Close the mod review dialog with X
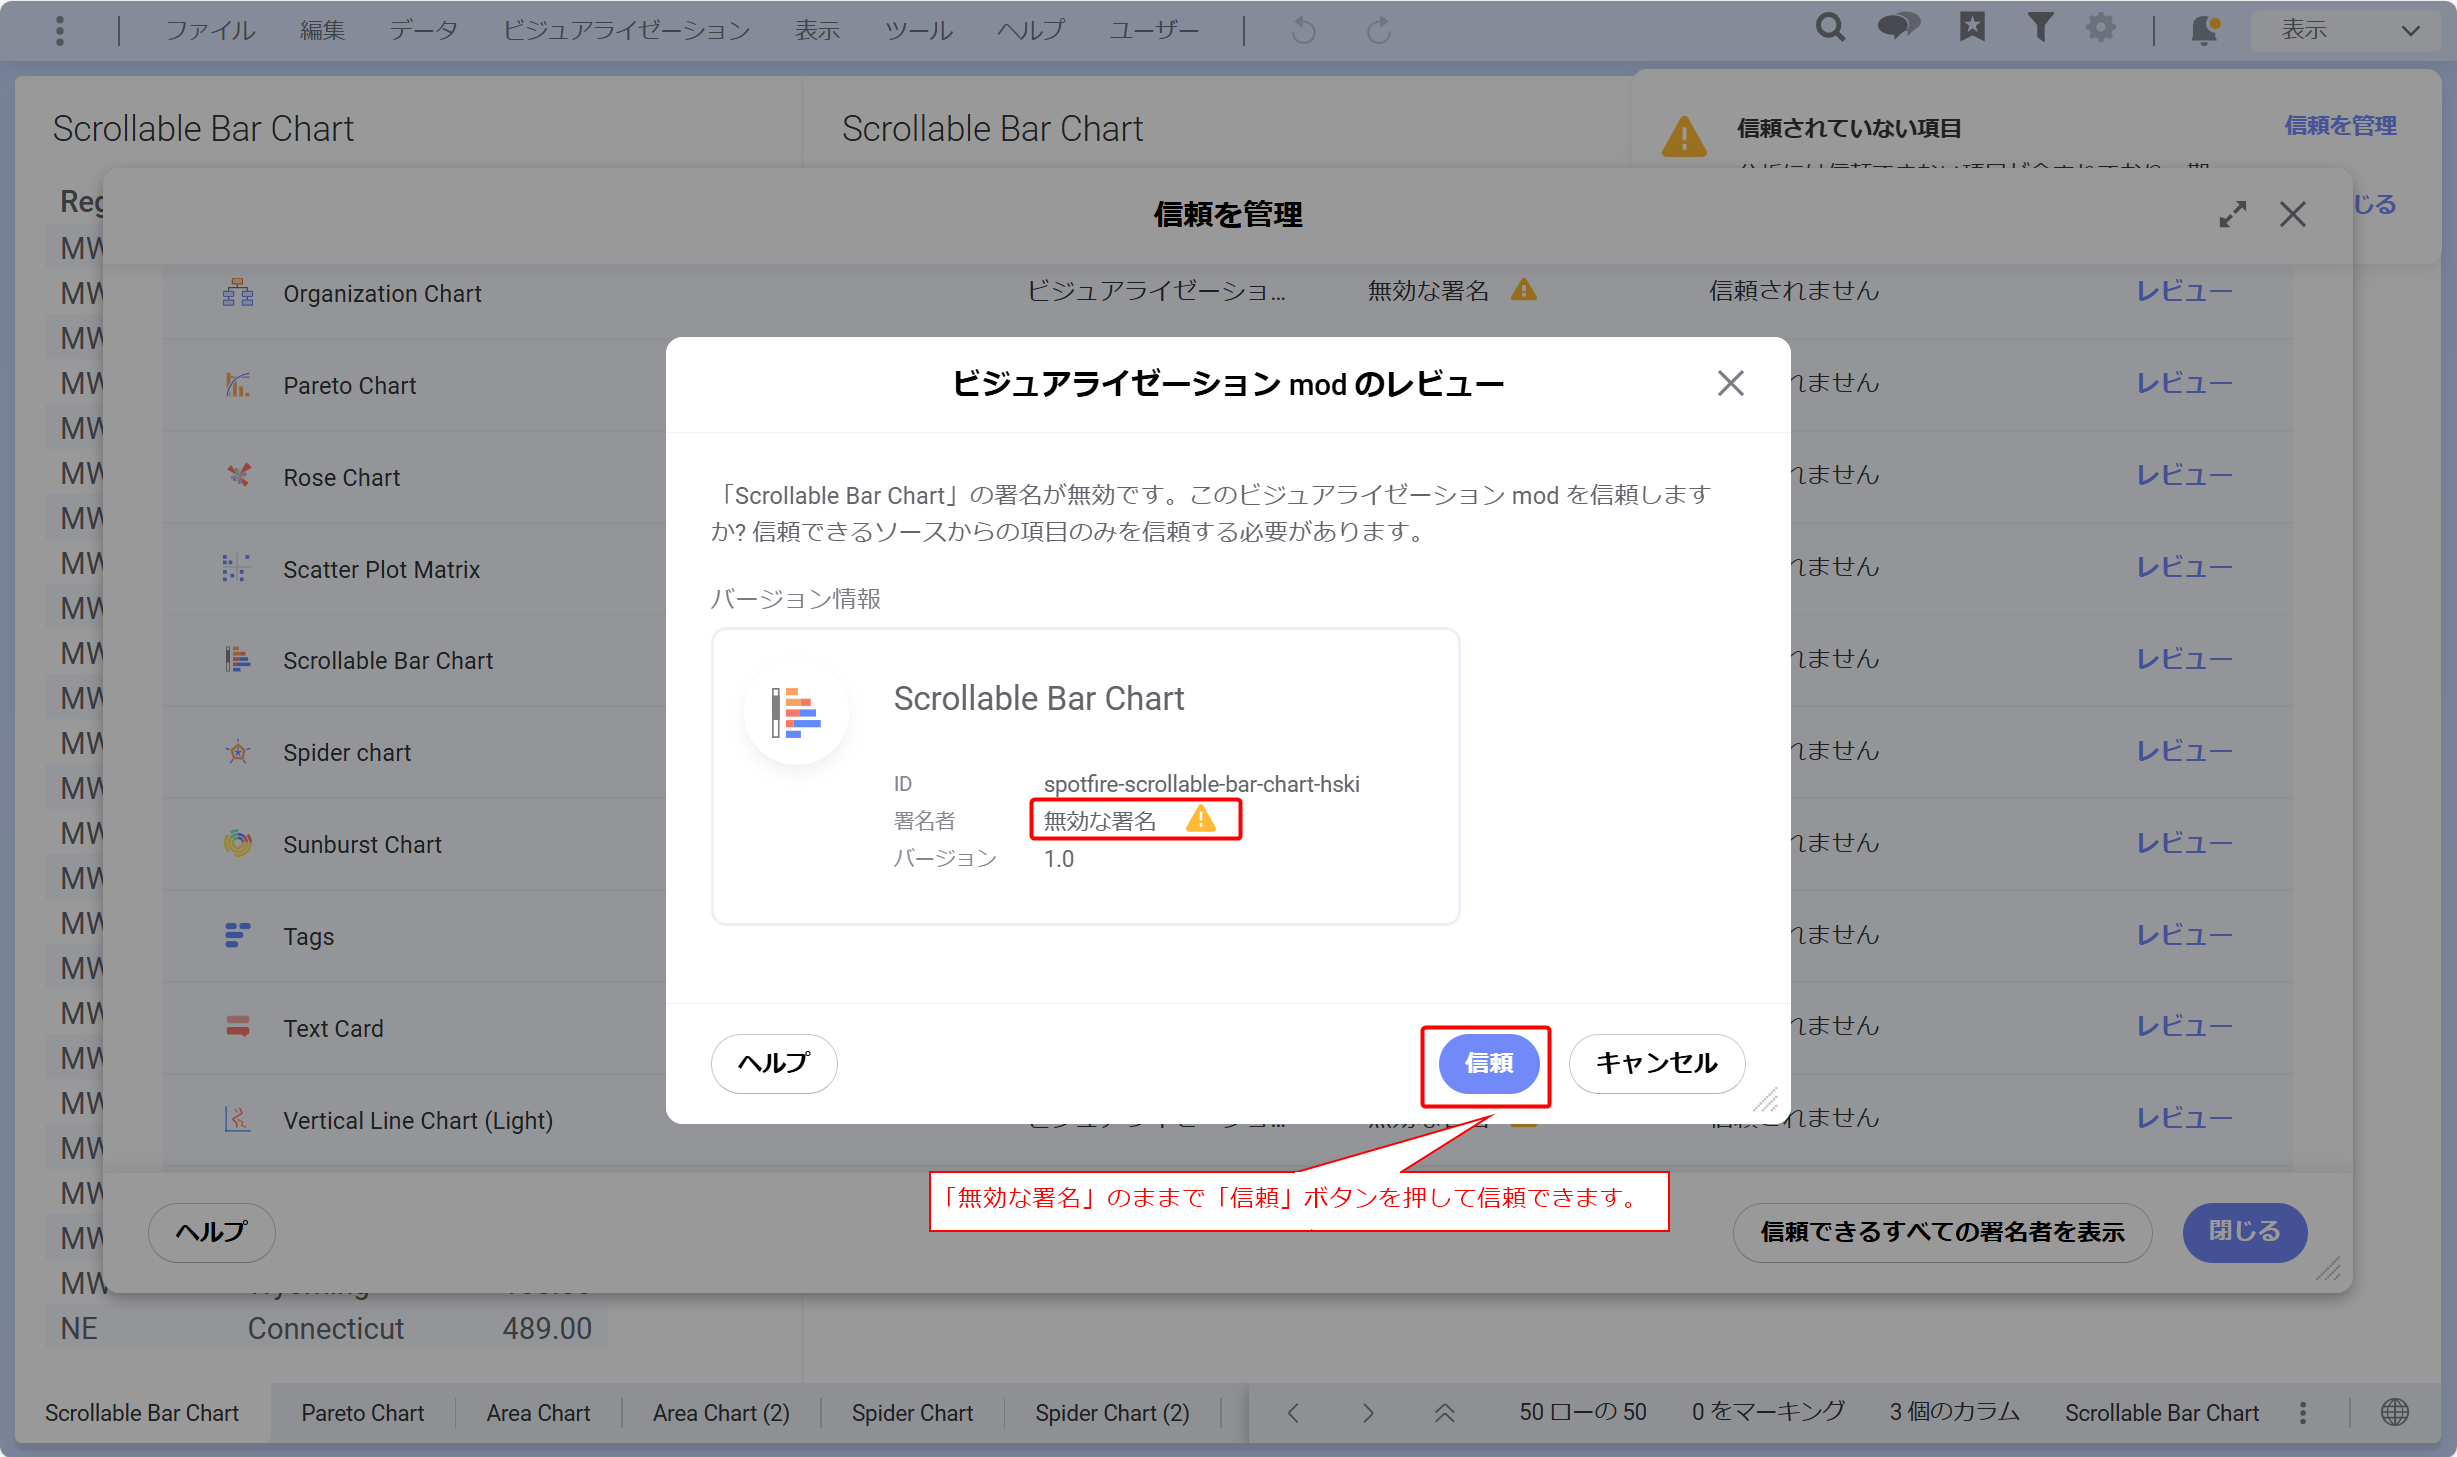The width and height of the screenshot is (2457, 1457). (x=1730, y=383)
